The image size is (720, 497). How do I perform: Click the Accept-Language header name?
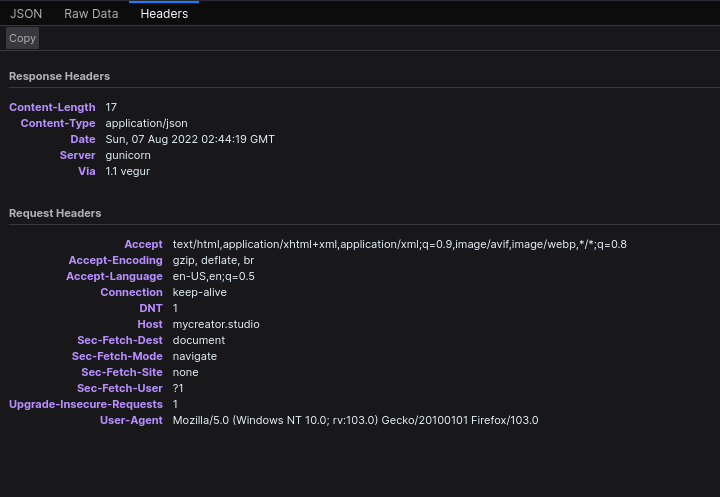tap(114, 277)
